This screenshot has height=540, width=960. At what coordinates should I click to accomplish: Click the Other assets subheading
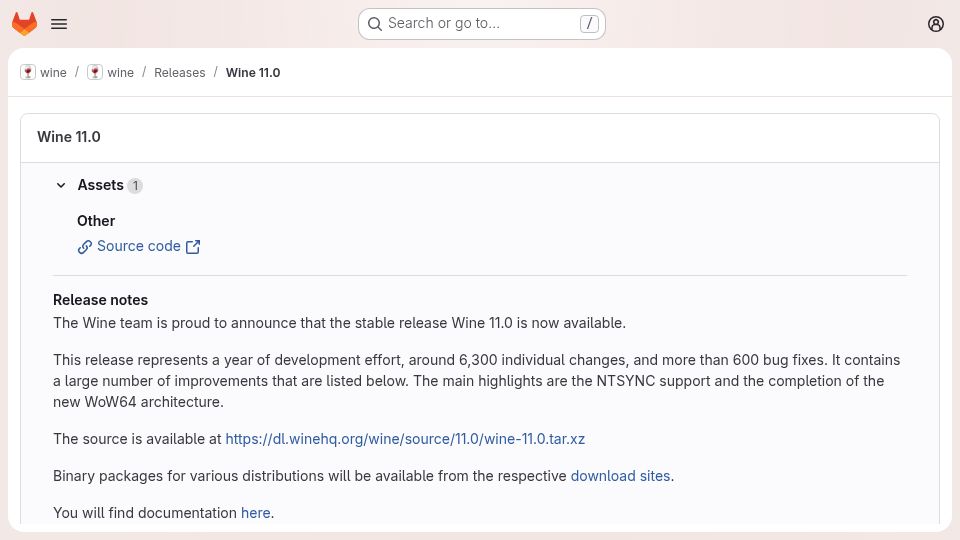click(96, 221)
